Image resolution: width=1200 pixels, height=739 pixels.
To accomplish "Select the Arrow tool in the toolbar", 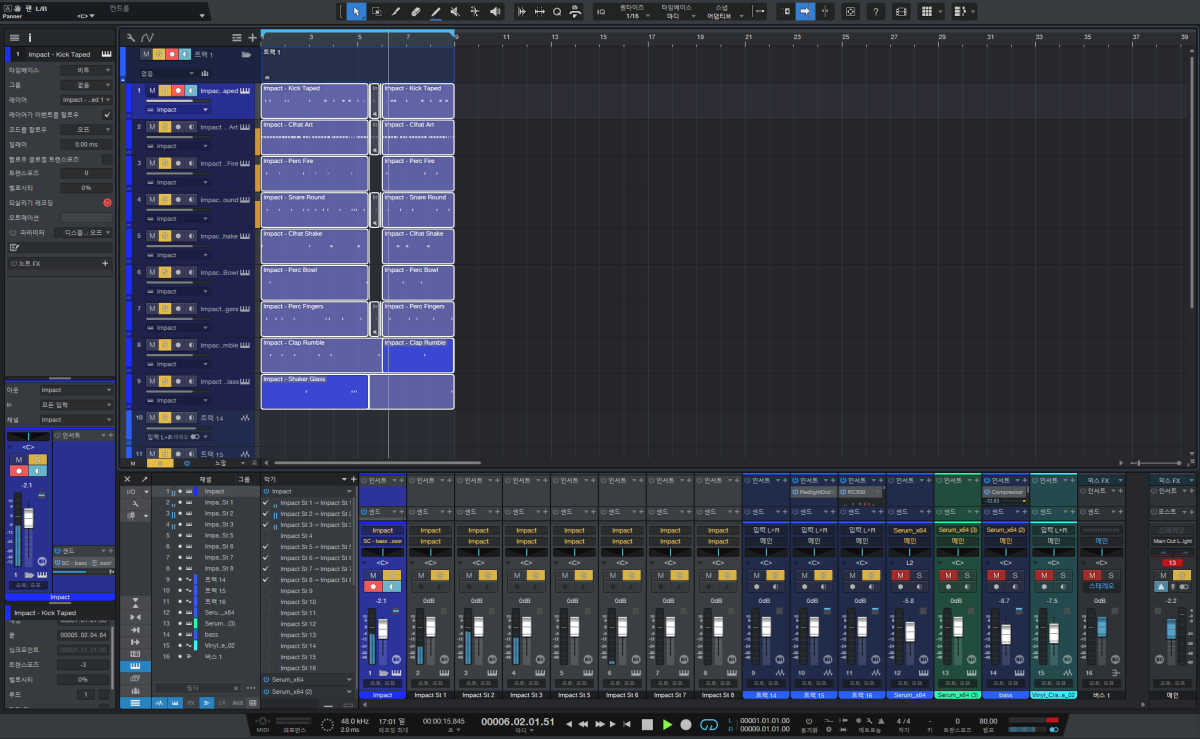I will [x=356, y=12].
